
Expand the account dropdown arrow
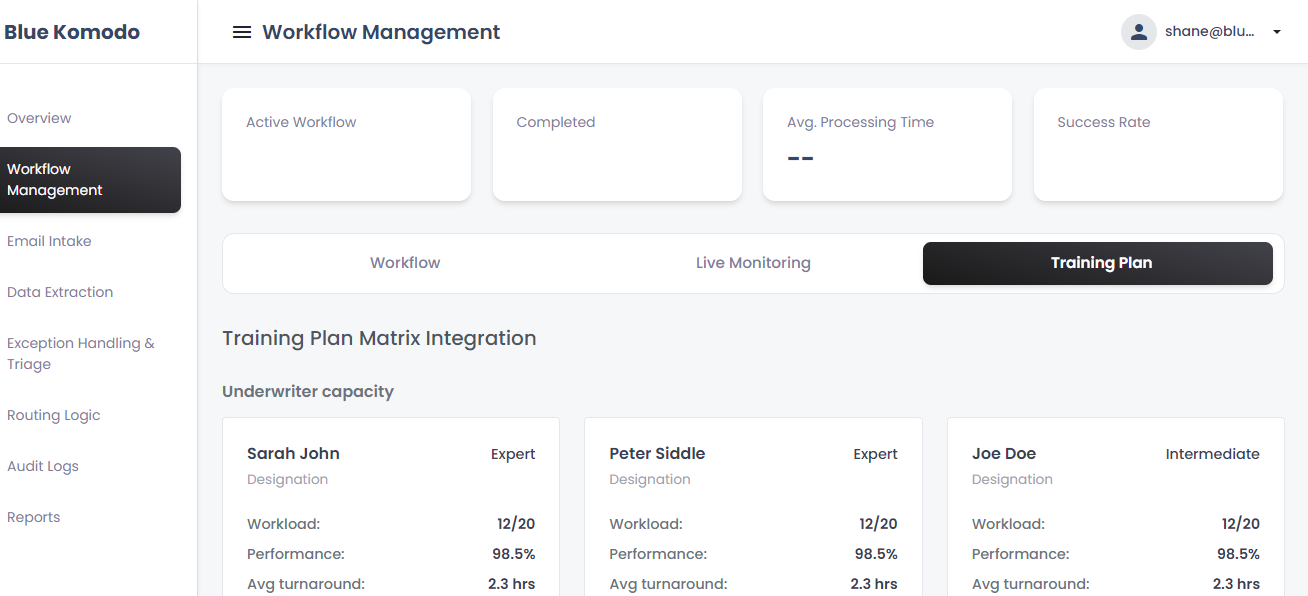click(x=1276, y=32)
